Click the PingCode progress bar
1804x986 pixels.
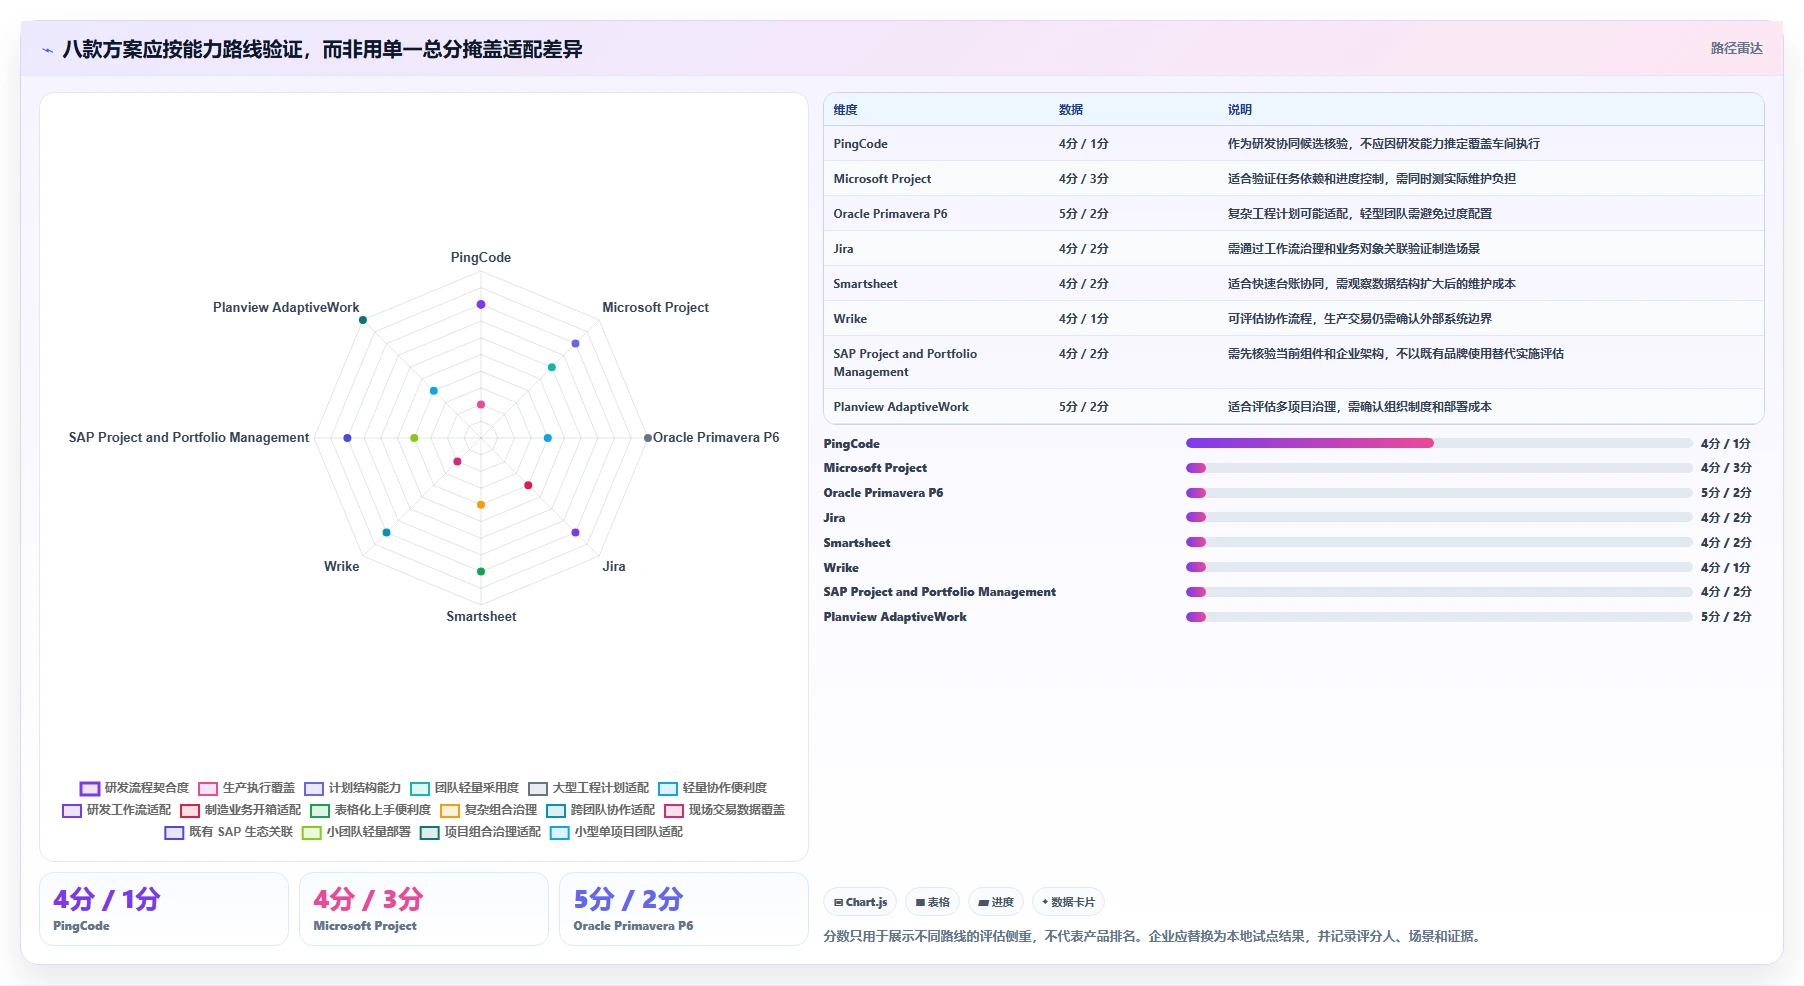pos(1439,443)
